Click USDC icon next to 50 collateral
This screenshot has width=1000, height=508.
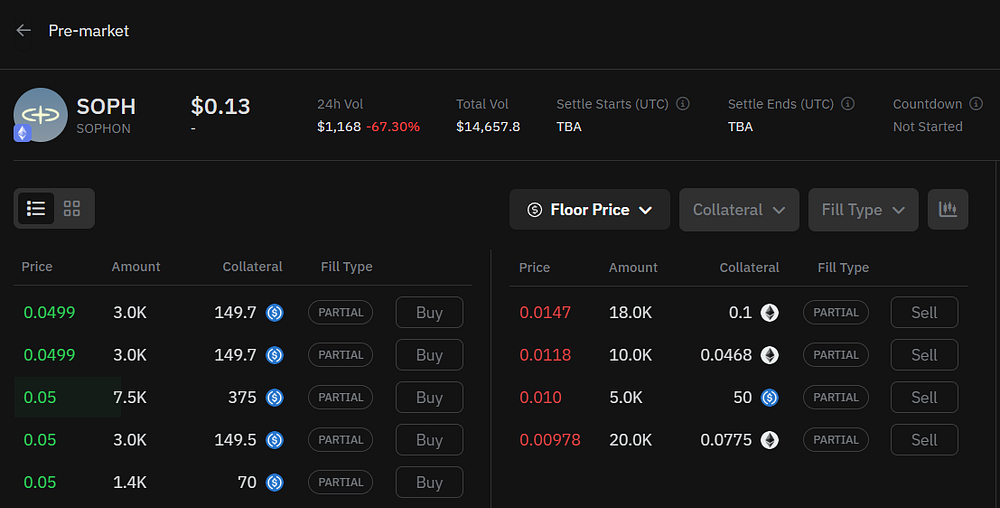click(x=770, y=398)
